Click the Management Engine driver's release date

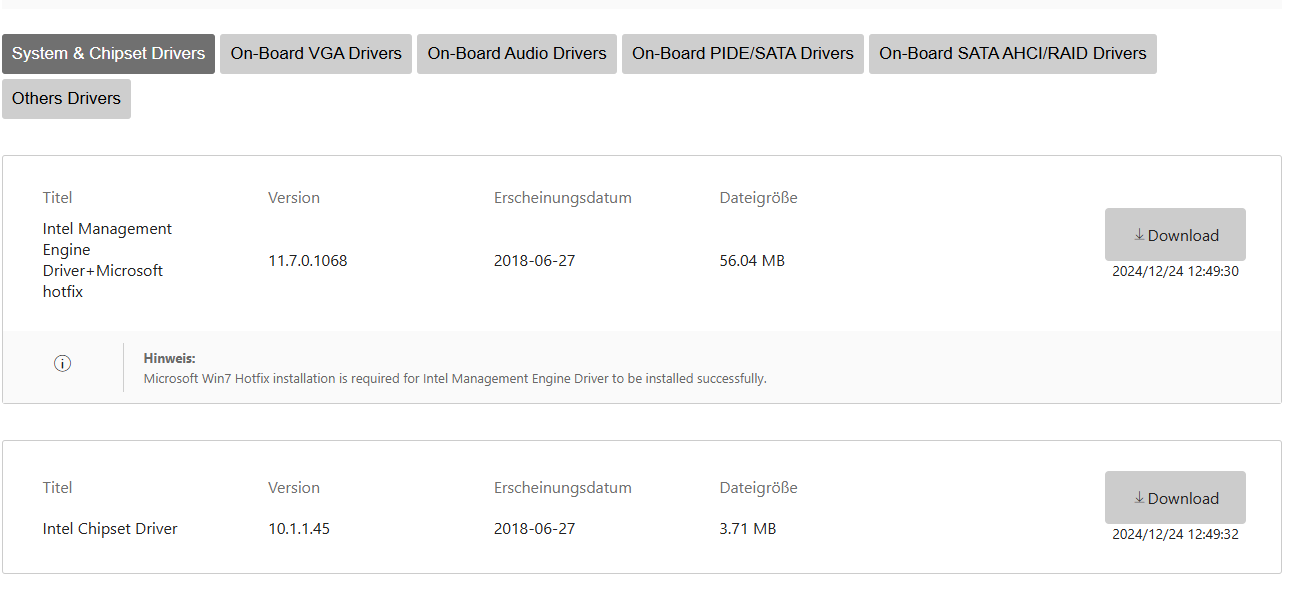(x=534, y=261)
